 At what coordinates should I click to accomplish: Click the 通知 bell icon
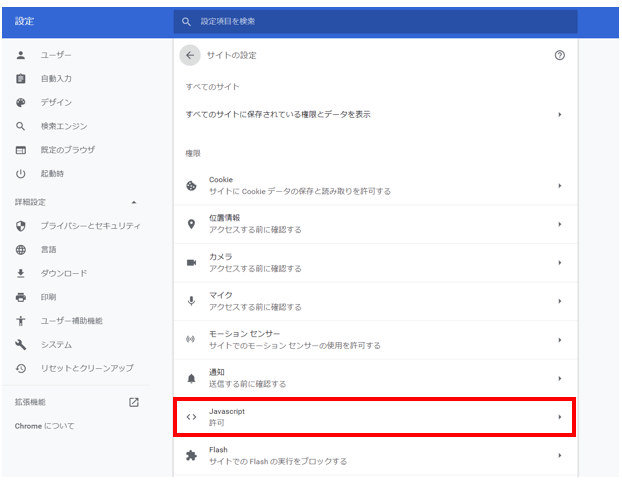[191, 378]
